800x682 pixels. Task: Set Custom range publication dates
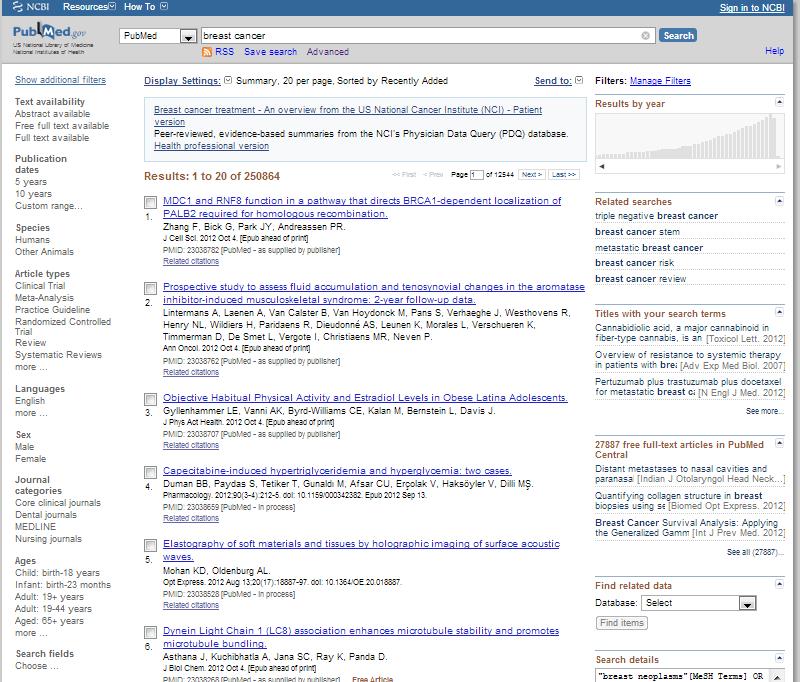pyautogui.click(x=48, y=206)
